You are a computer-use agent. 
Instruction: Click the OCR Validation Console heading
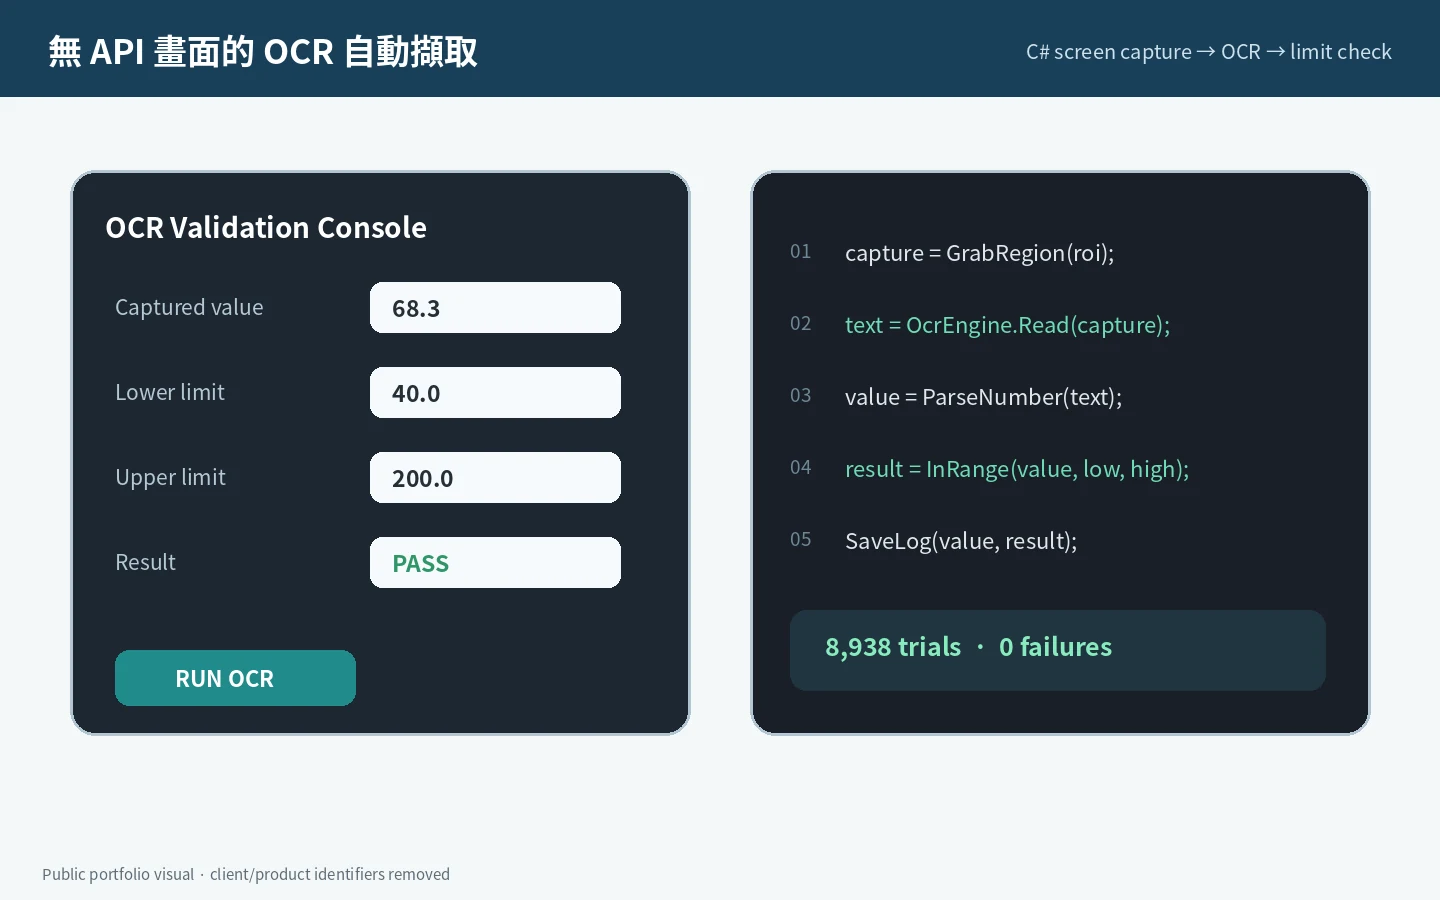click(x=266, y=228)
